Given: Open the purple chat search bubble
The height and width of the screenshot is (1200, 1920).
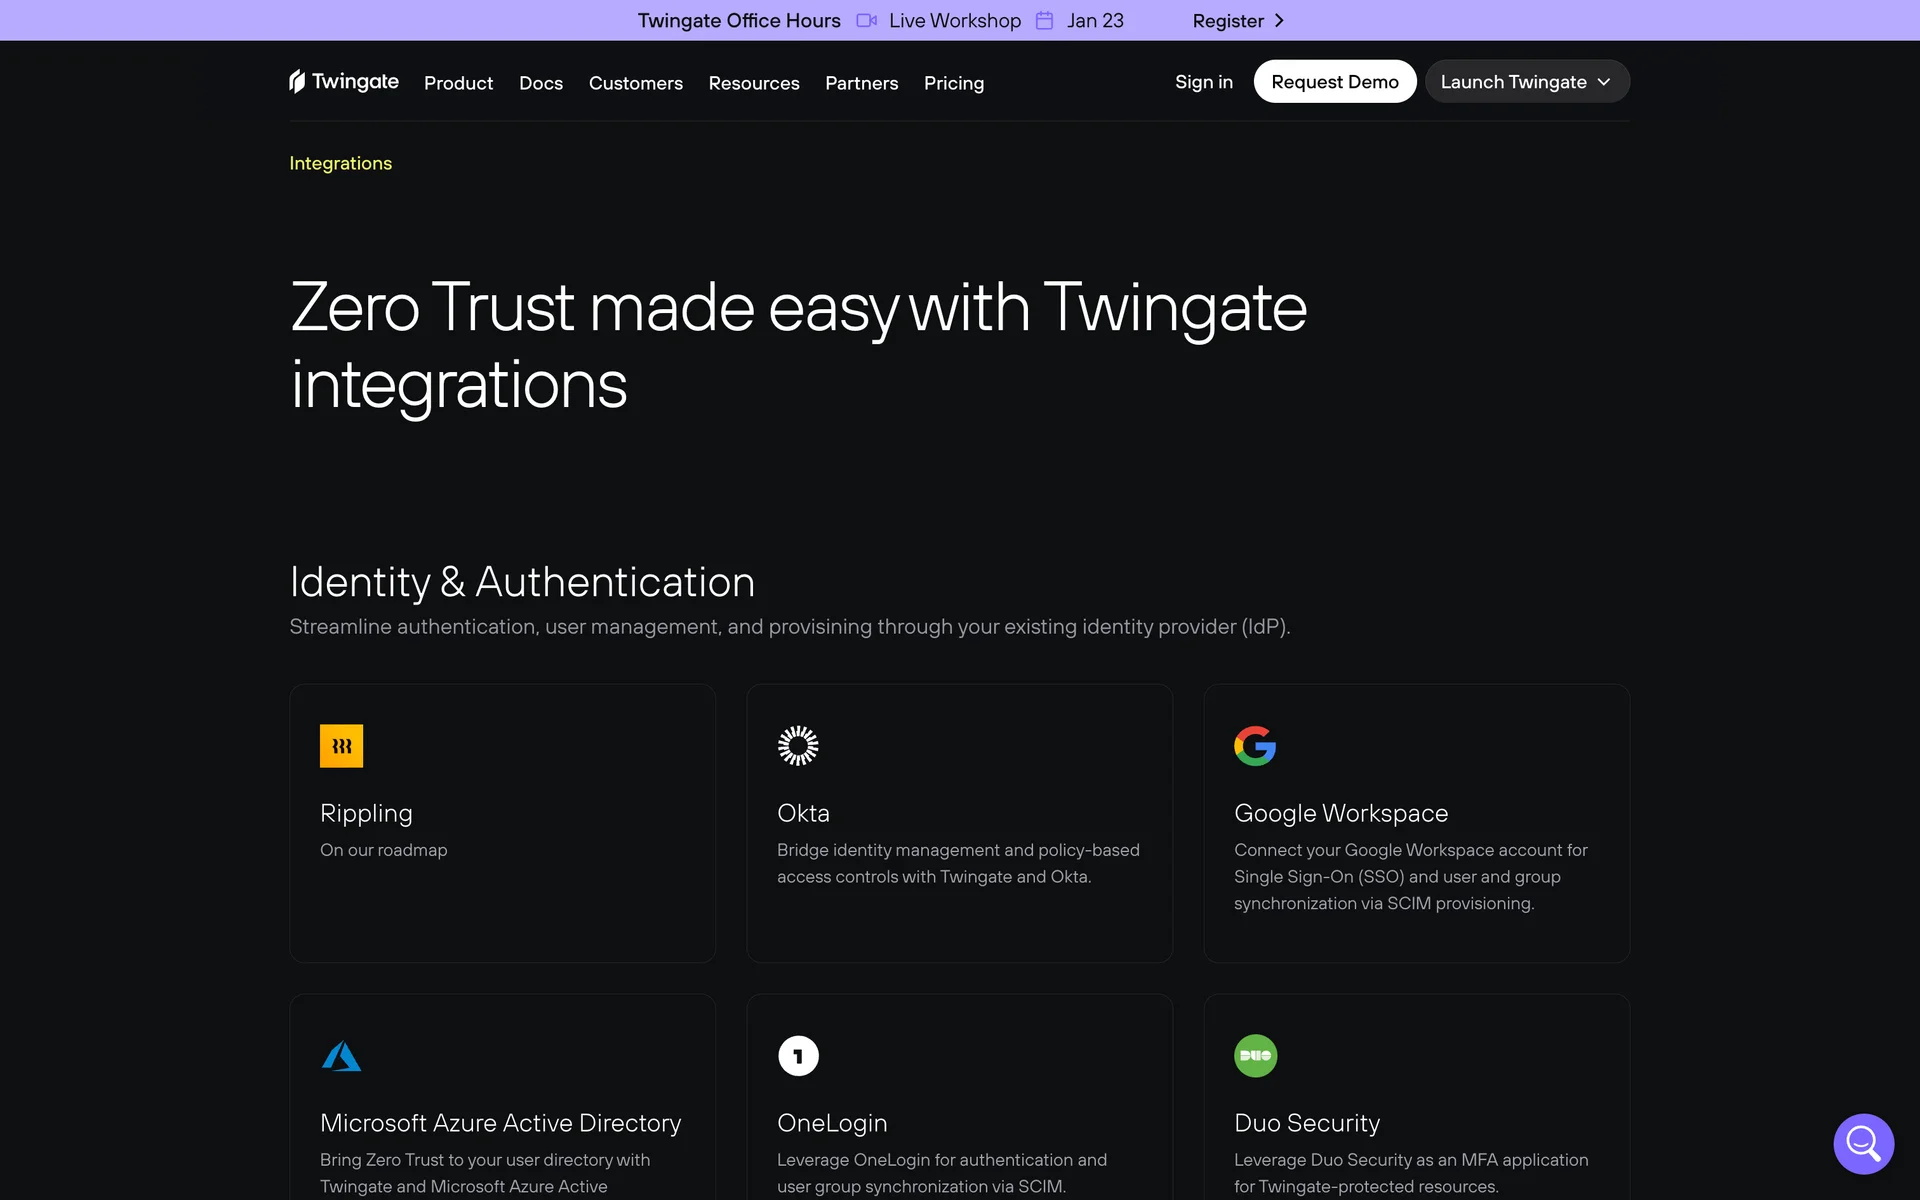Looking at the screenshot, I should (1863, 1143).
